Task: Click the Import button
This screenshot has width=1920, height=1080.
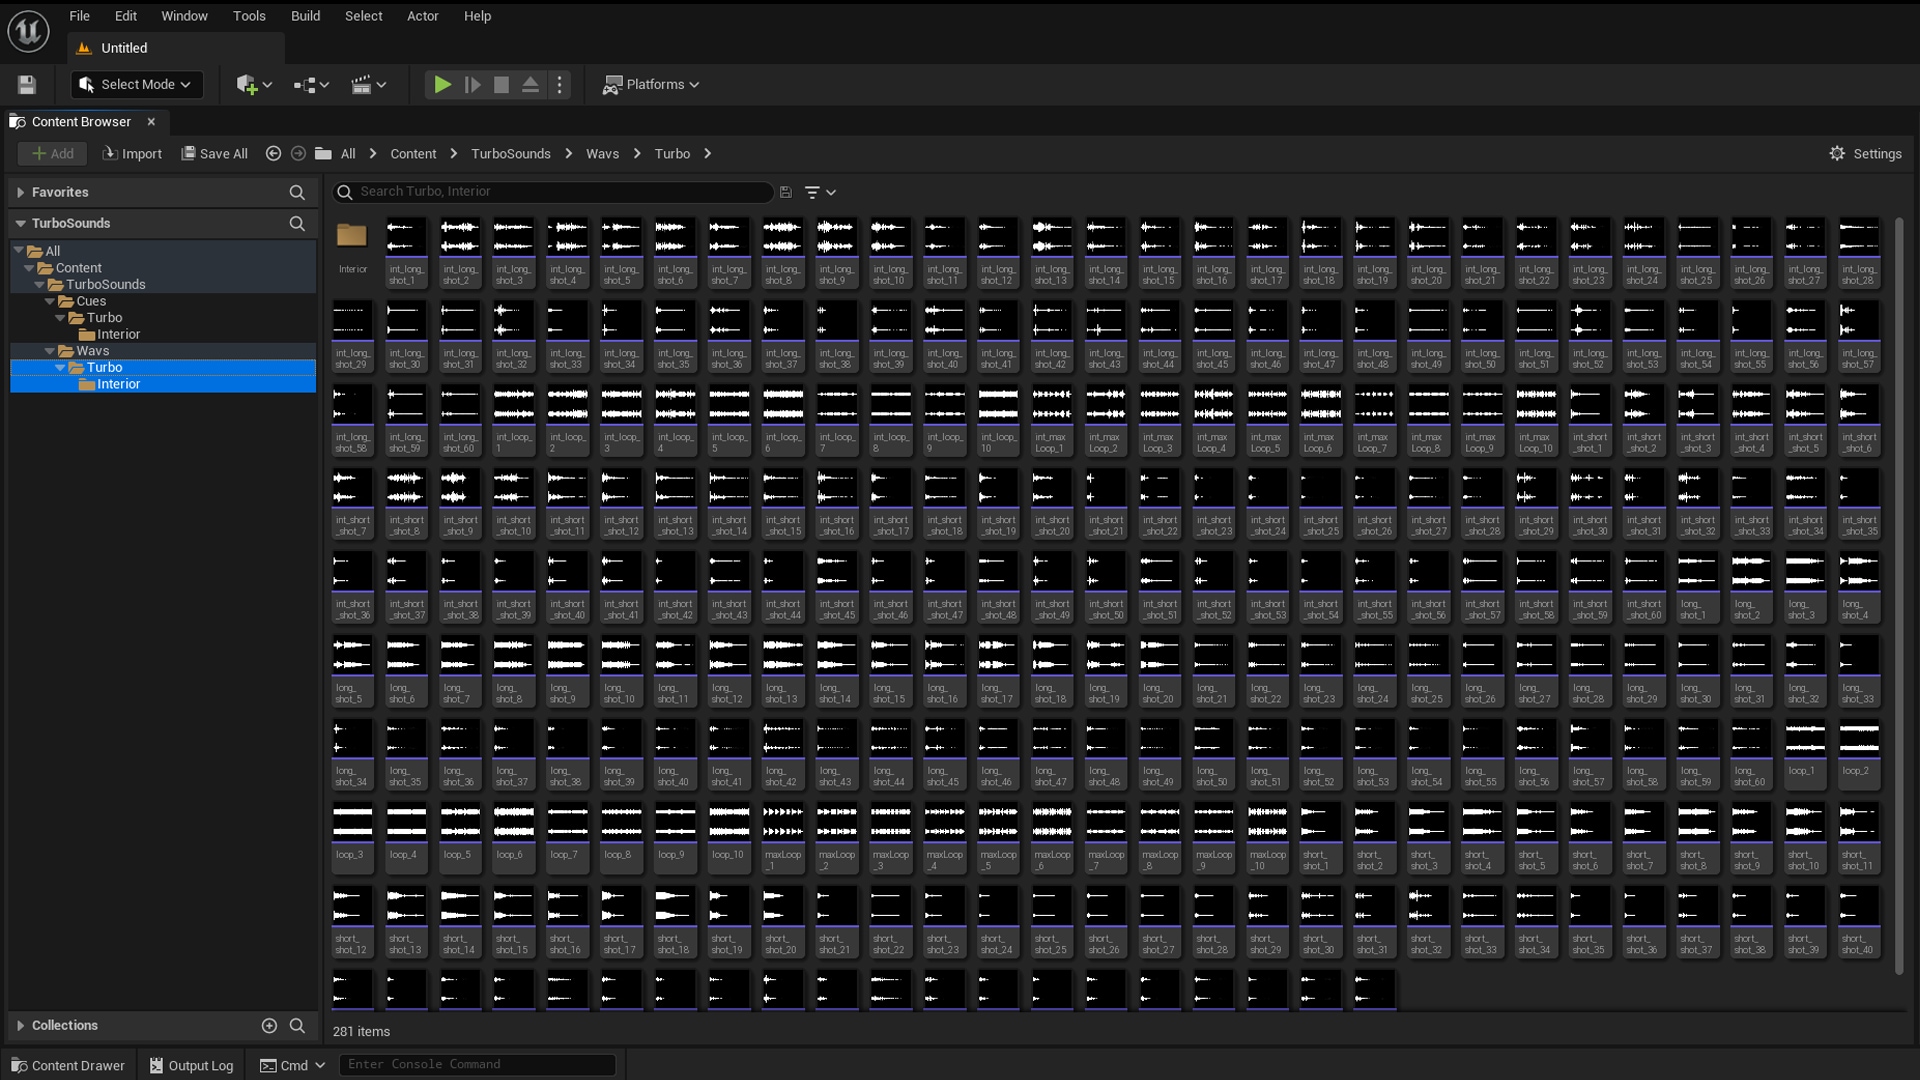Action: [132, 153]
